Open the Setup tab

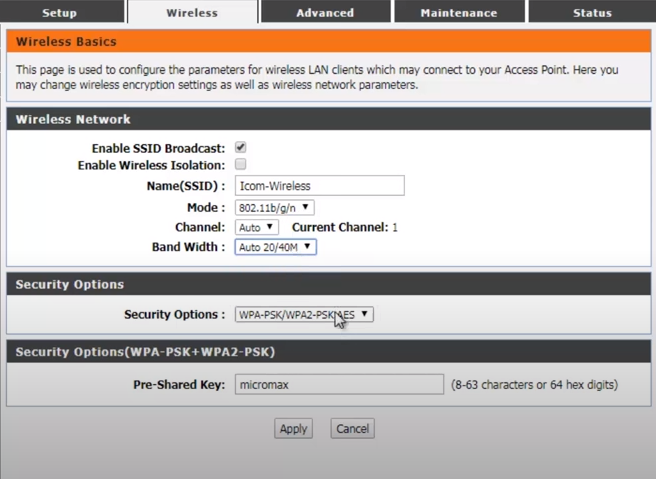coord(60,13)
